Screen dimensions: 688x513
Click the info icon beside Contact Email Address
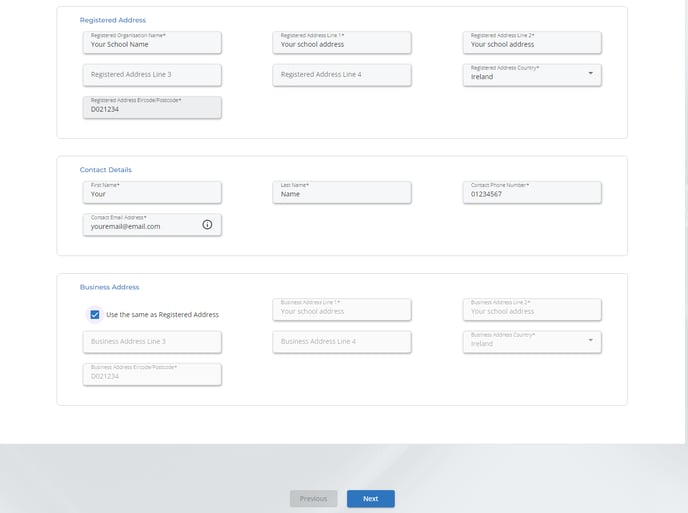coord(207,225)
